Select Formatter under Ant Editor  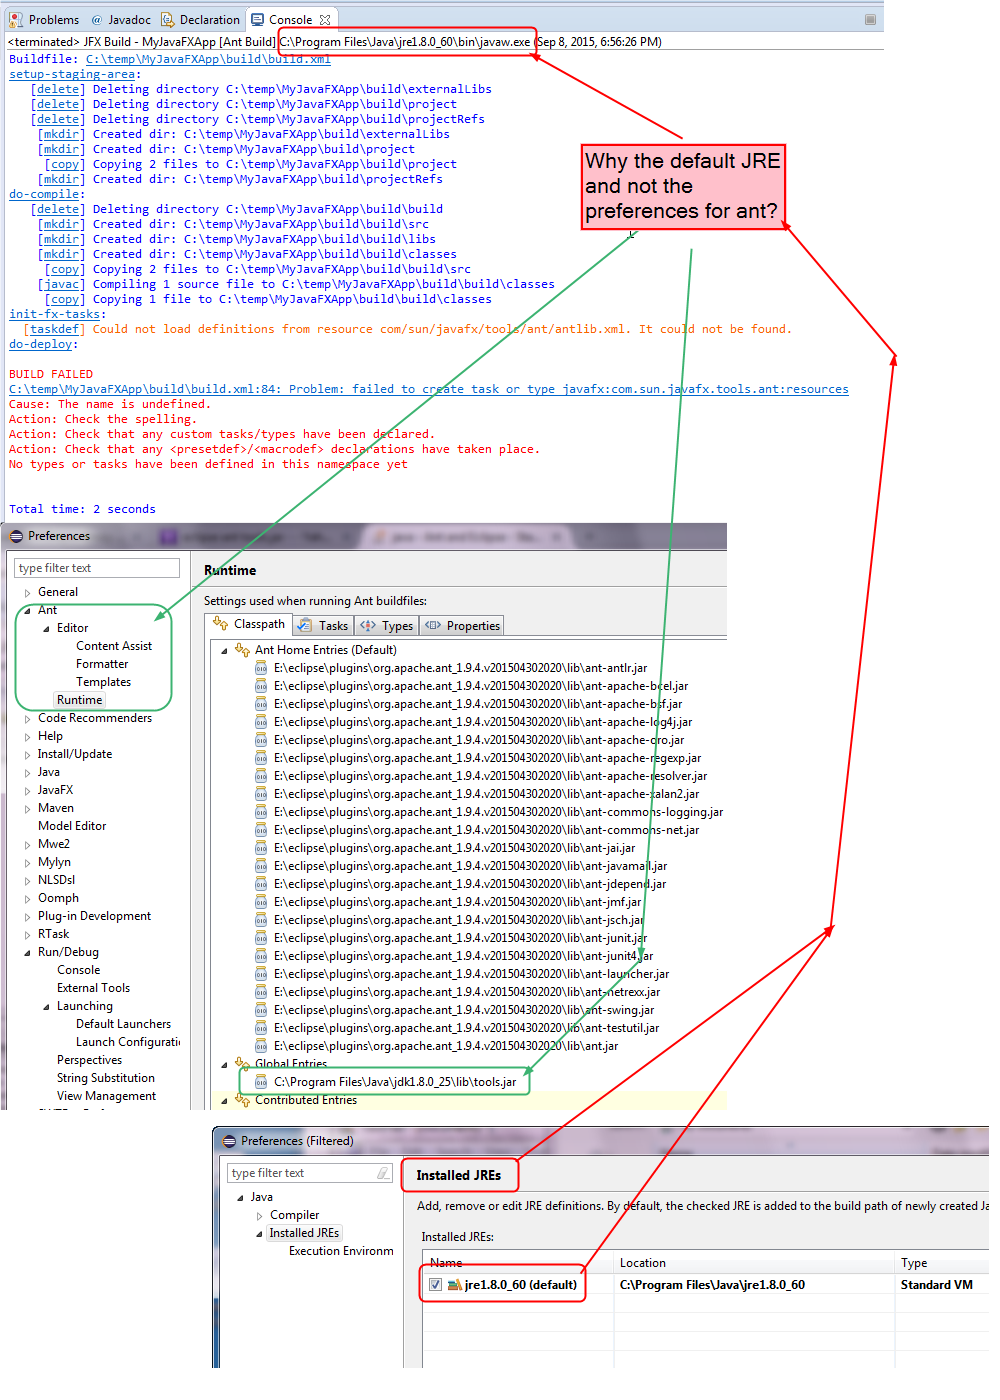[x=102, y=664]
